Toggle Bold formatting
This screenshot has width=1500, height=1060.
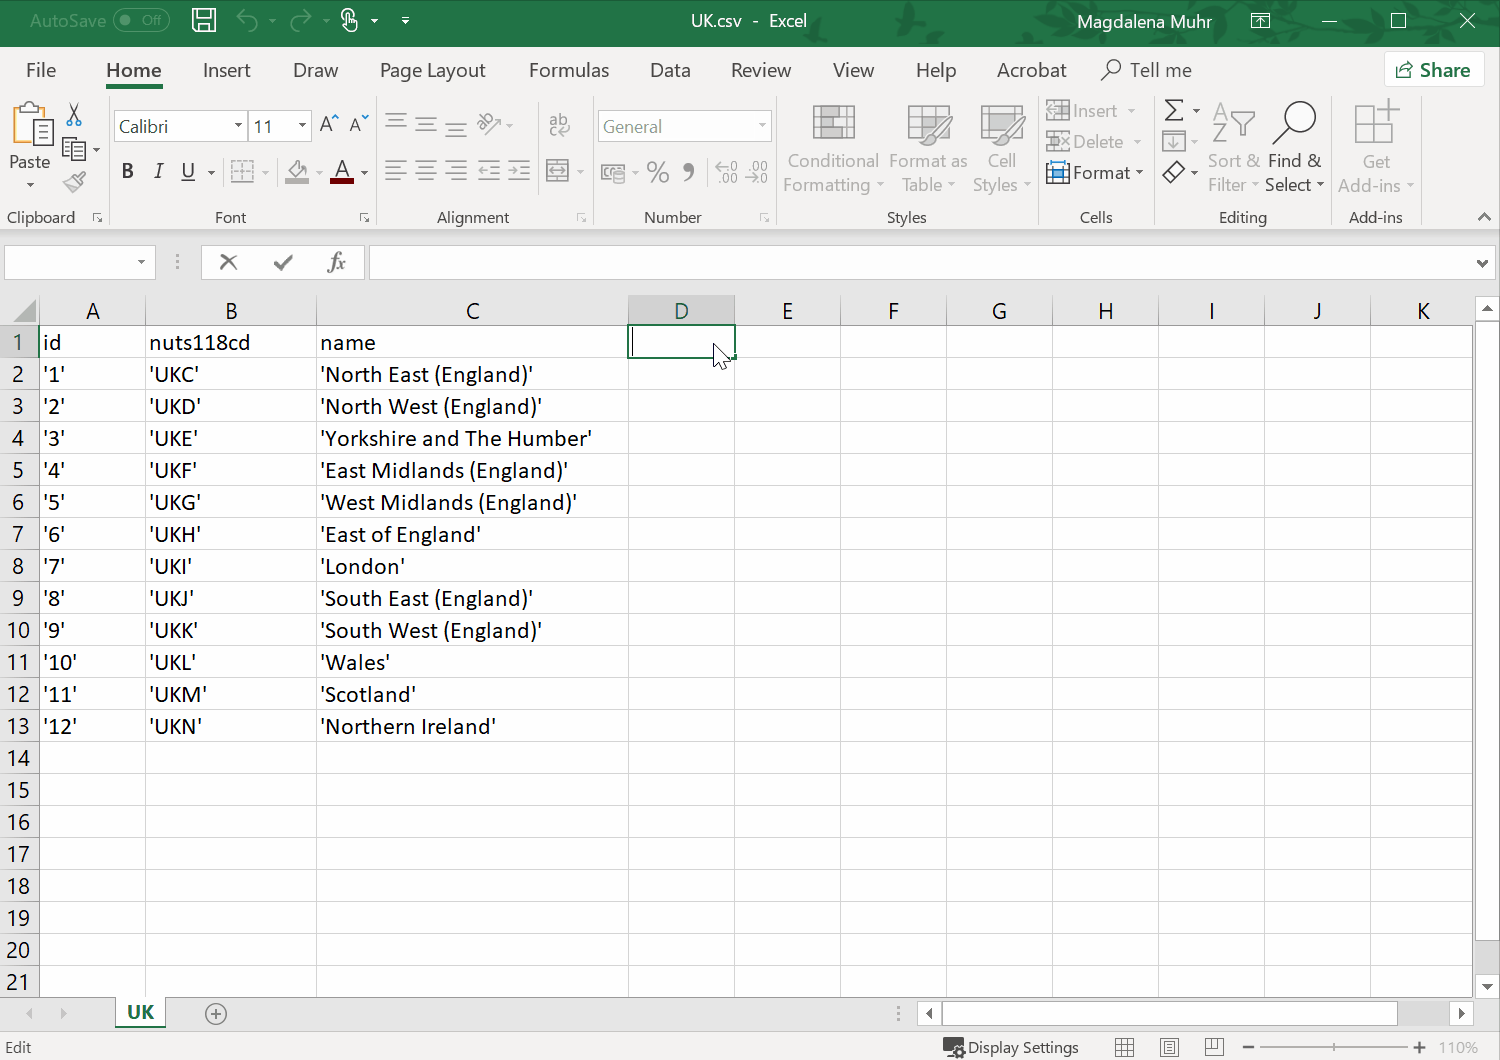[x=128, y=171]
